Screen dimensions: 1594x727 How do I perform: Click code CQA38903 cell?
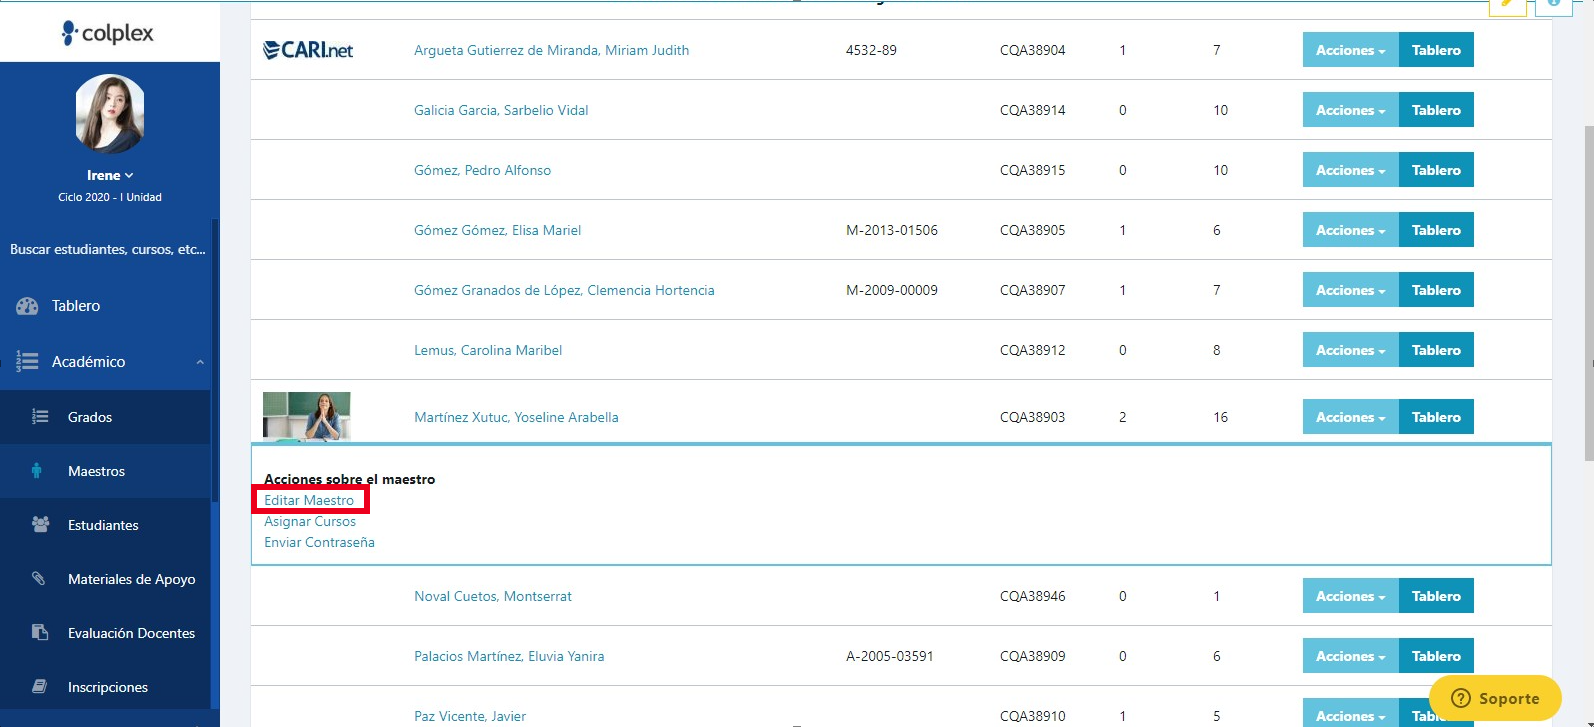pos(1032,417)
